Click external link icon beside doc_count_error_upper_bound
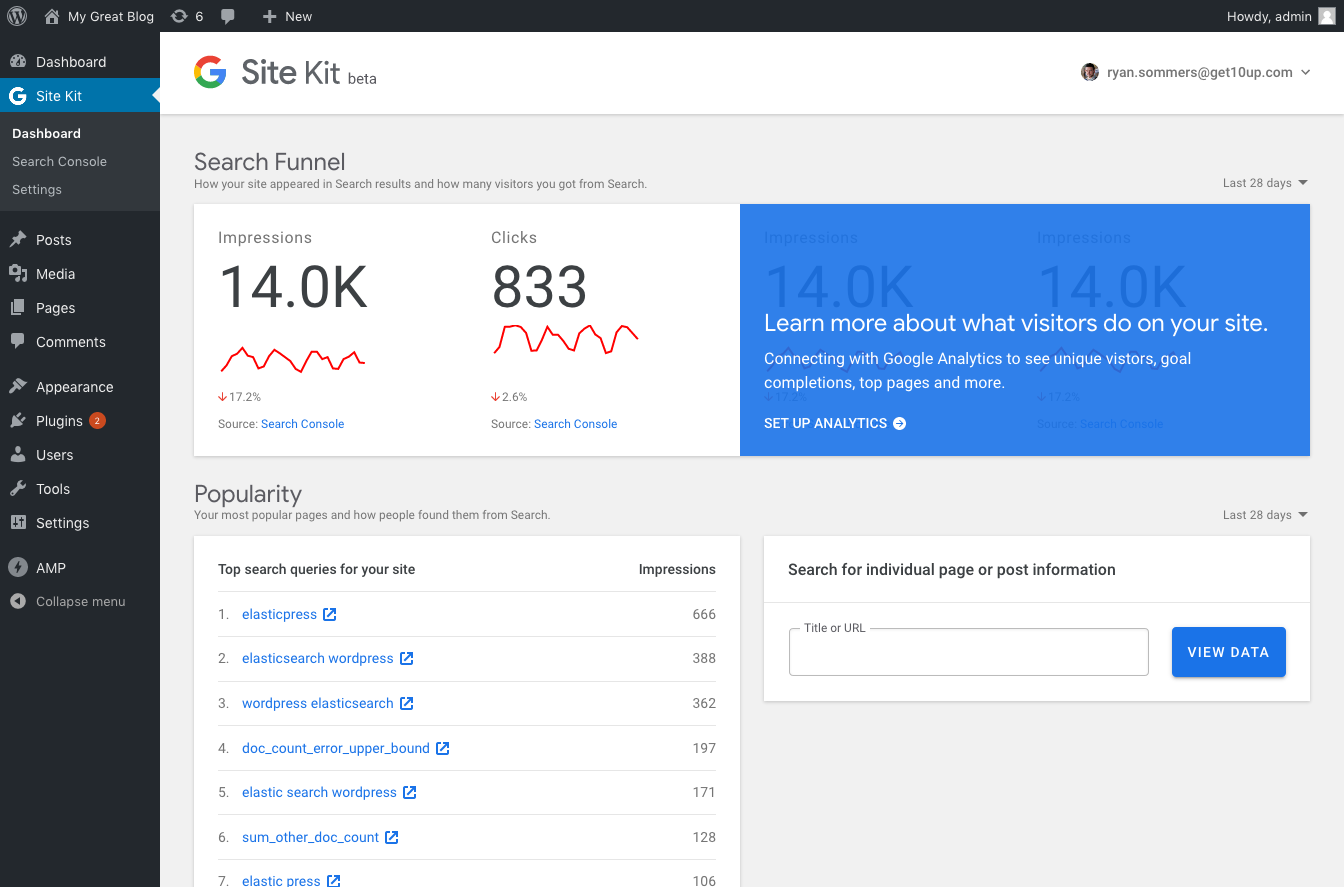 tap(442, 749)
